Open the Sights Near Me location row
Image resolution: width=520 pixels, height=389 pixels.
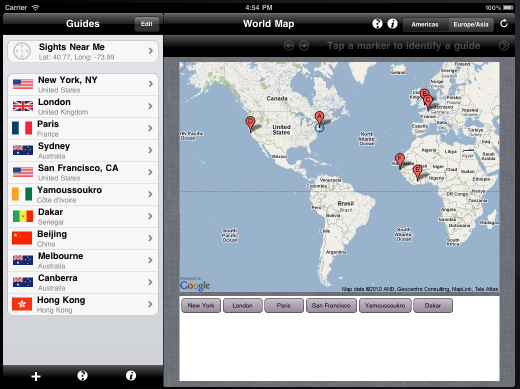point(83,51)
